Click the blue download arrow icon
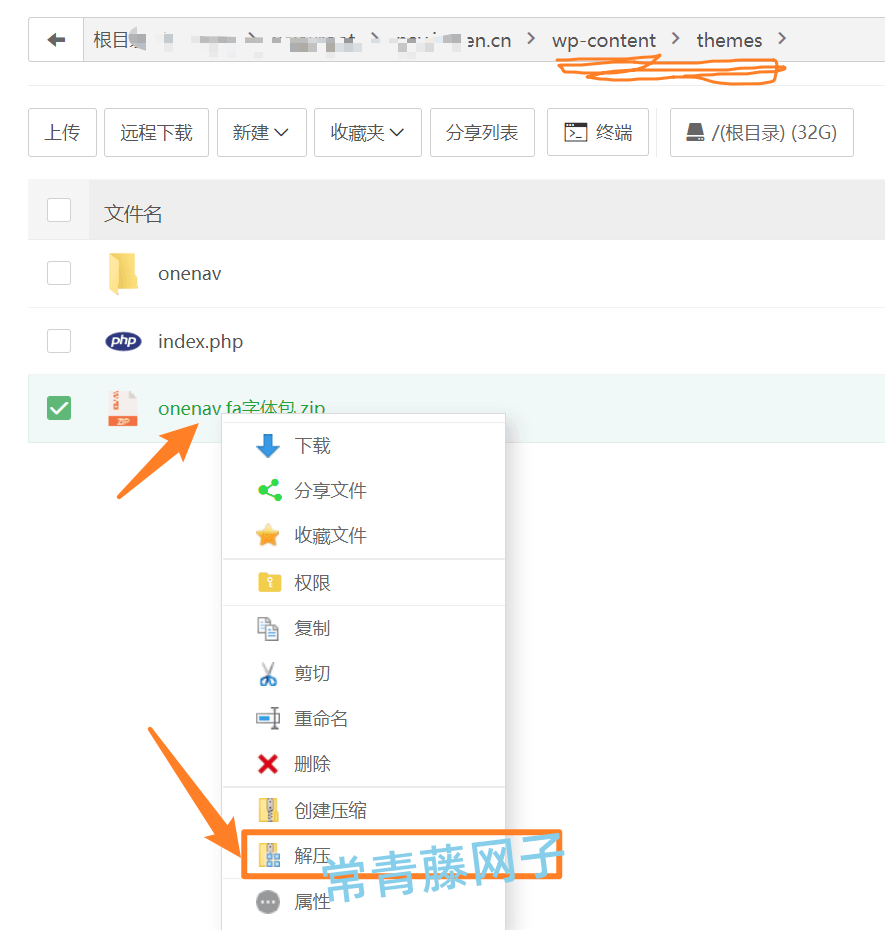Viewport: 885px width, 930px height. [x=268, y=445]
